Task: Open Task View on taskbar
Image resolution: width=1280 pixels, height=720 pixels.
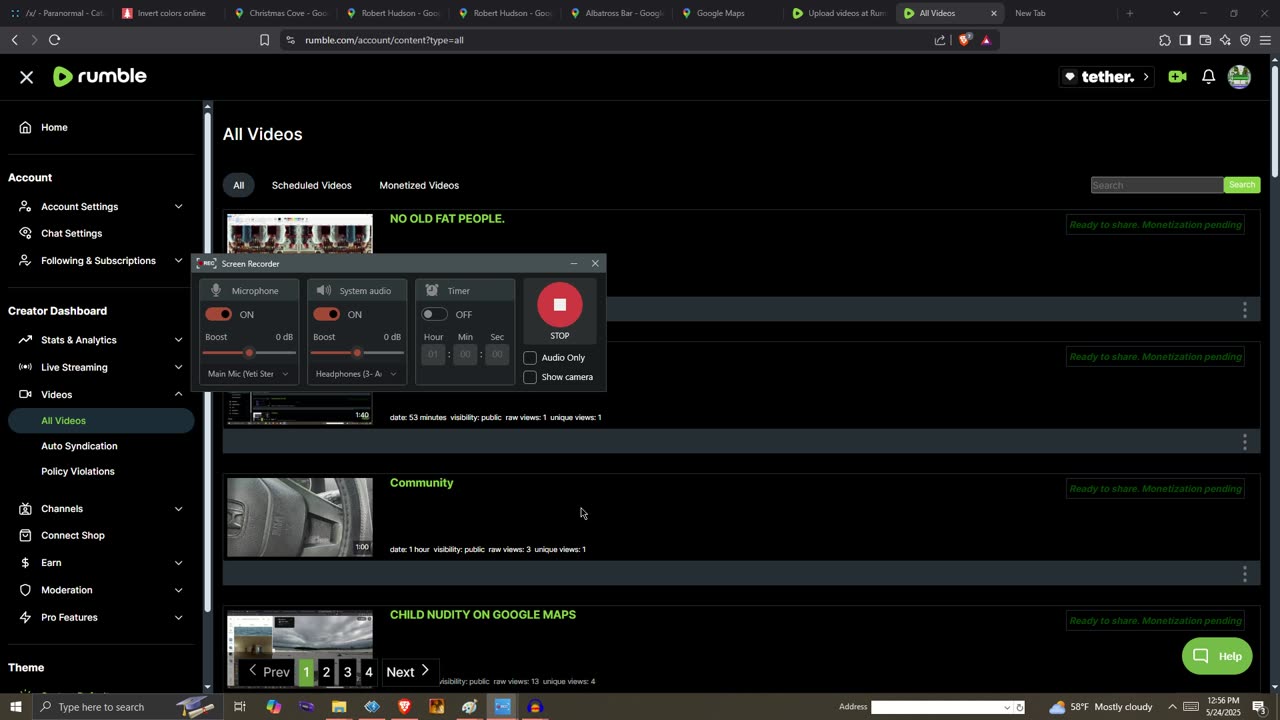Action: coord(240,707)
